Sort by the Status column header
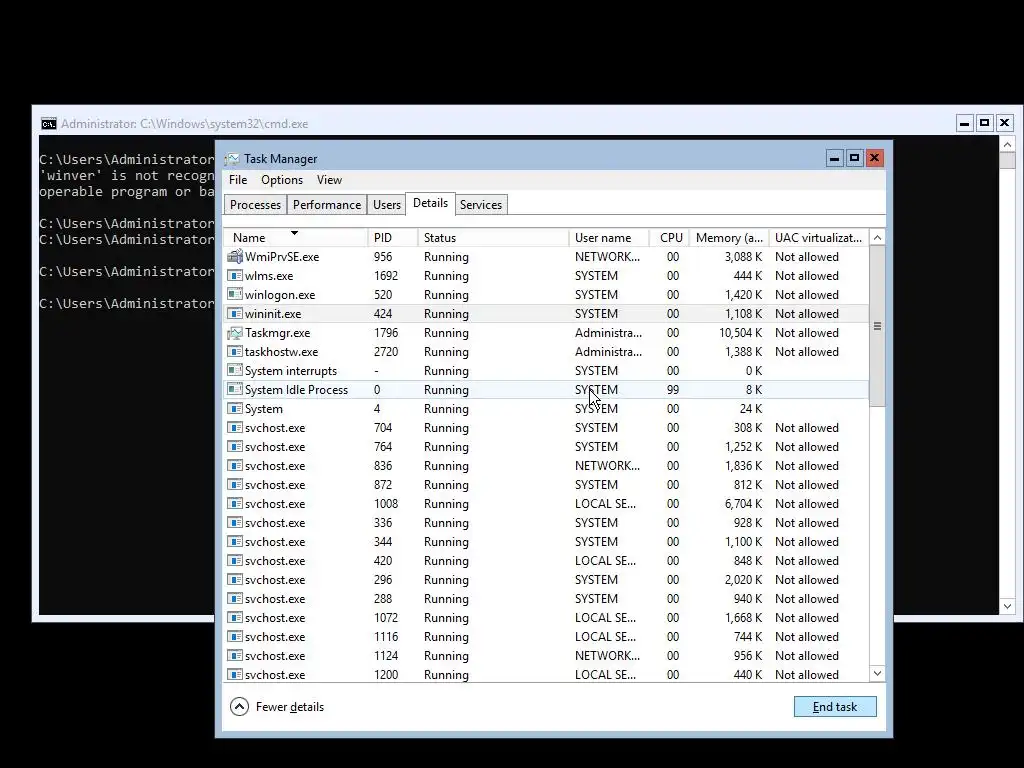The height and width of the screenshot is (768, 1024). tap(493, 238)
